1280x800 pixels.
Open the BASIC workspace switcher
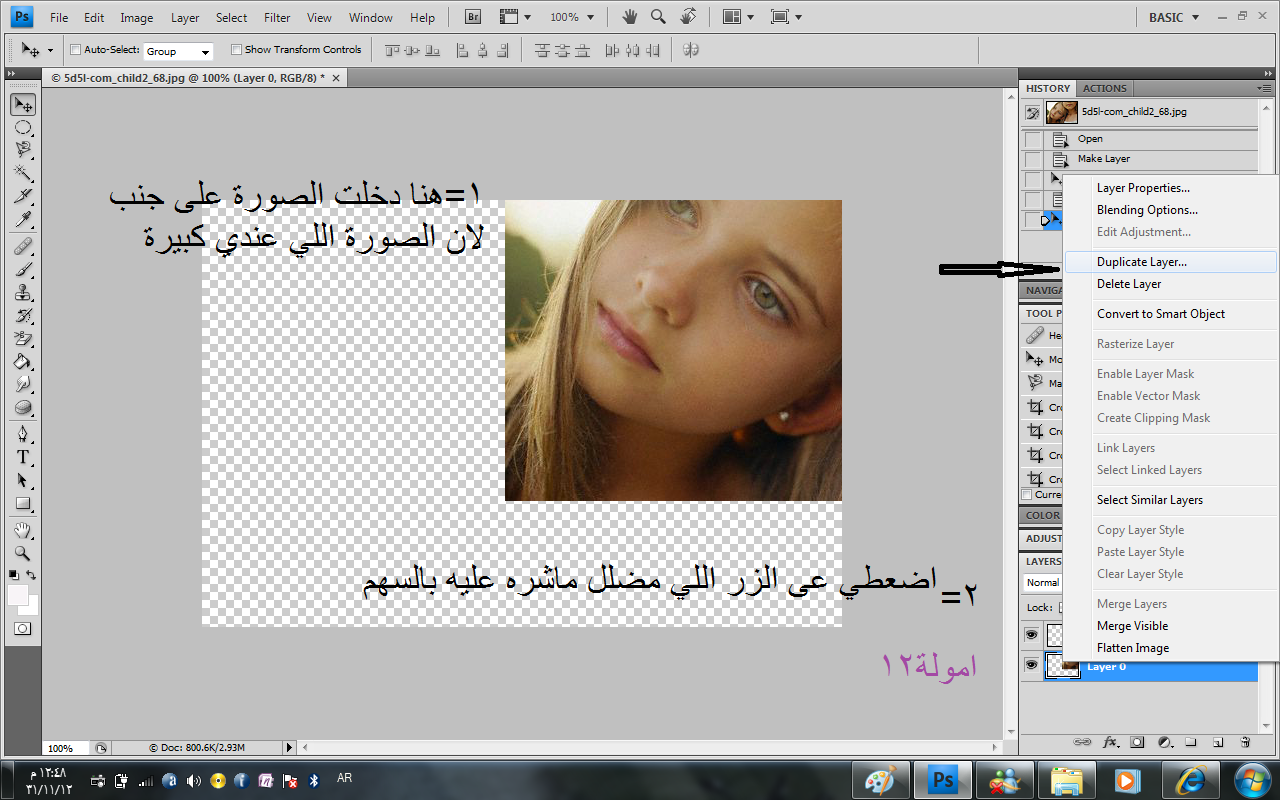pyautogui.click(x=1173, y=17)
